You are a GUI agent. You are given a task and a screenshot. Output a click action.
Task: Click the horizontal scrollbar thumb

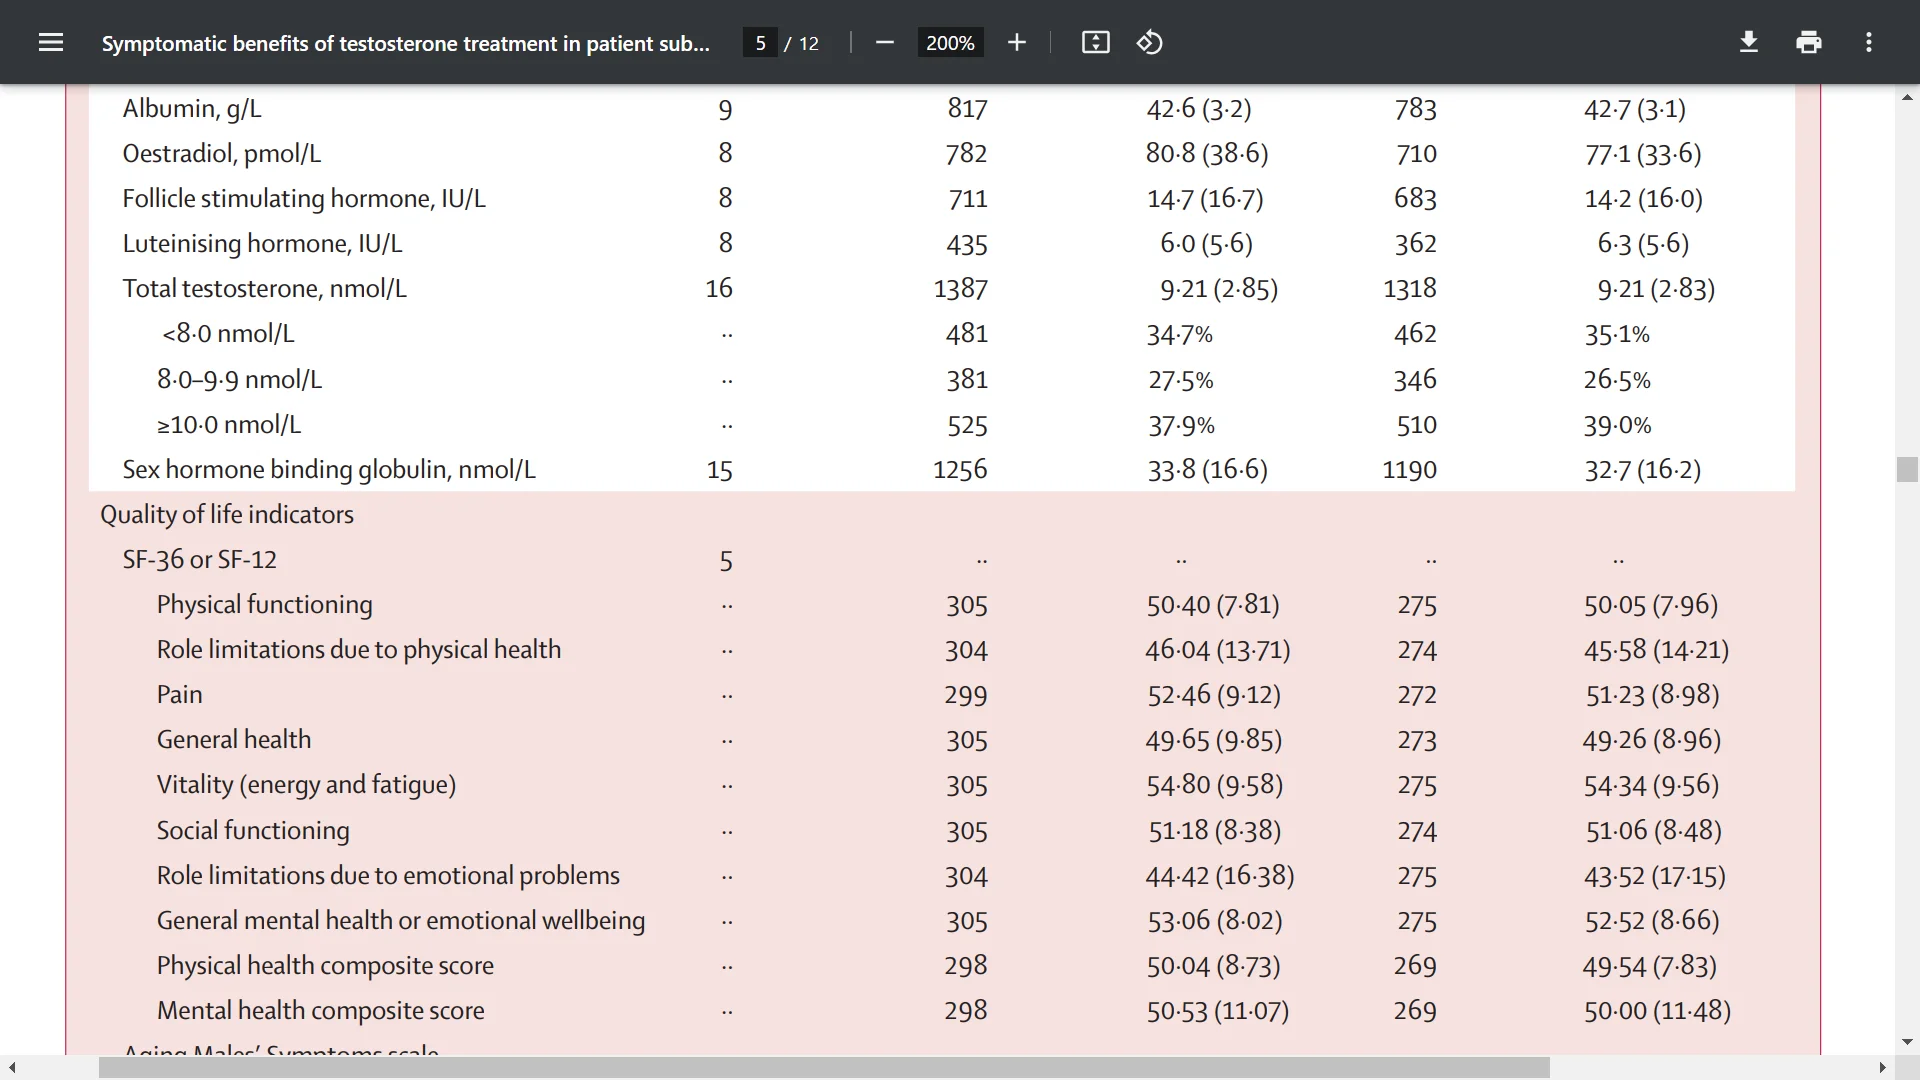pos(824,1068)
